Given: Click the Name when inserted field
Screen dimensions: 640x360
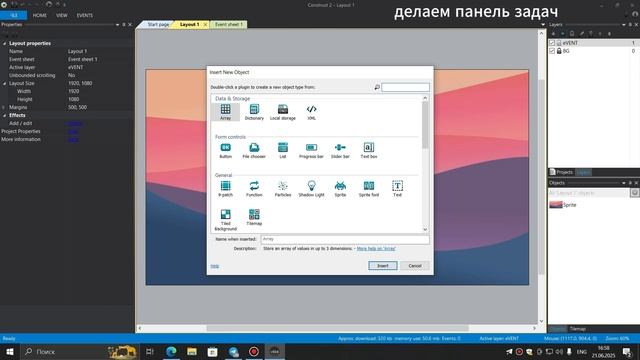Looking at the screenshot, I should 345,239.
